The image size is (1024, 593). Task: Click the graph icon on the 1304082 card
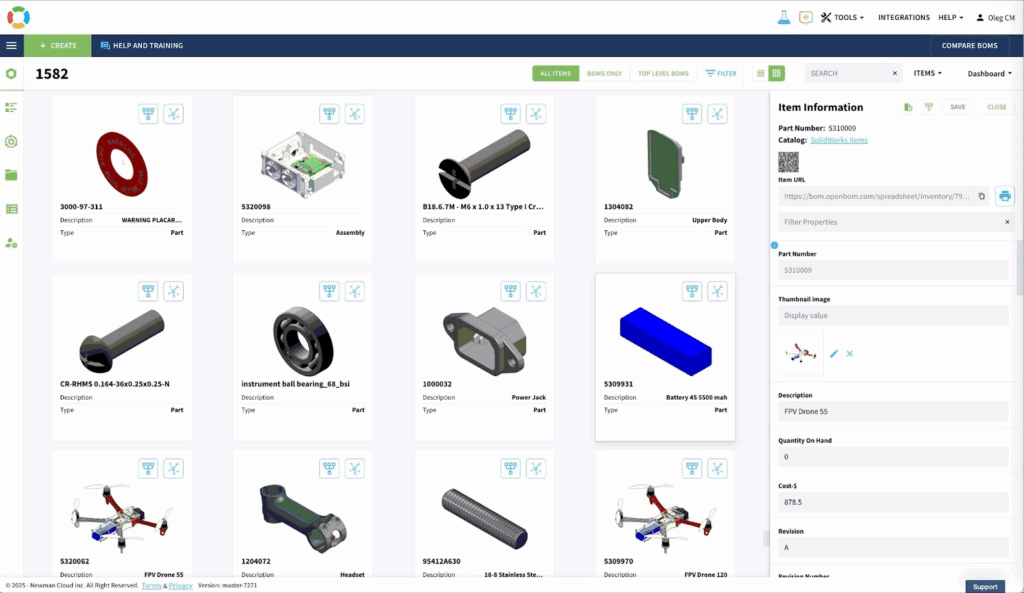(x=717, y=114)
